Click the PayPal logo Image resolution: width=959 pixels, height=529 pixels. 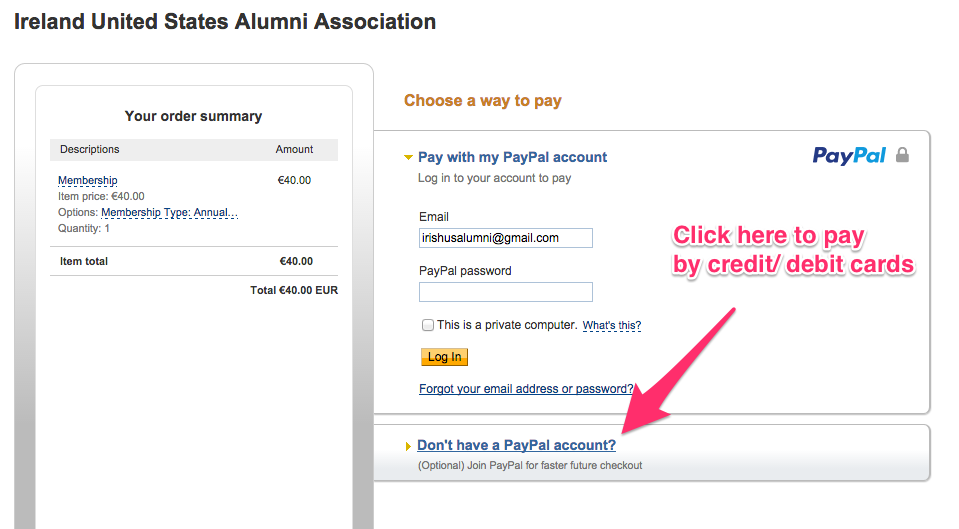point(849,155)
